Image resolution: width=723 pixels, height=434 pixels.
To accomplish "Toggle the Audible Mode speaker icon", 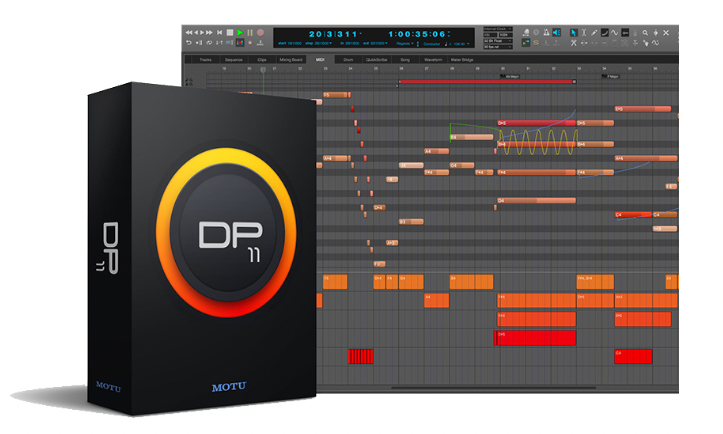I will pos(557,32).
